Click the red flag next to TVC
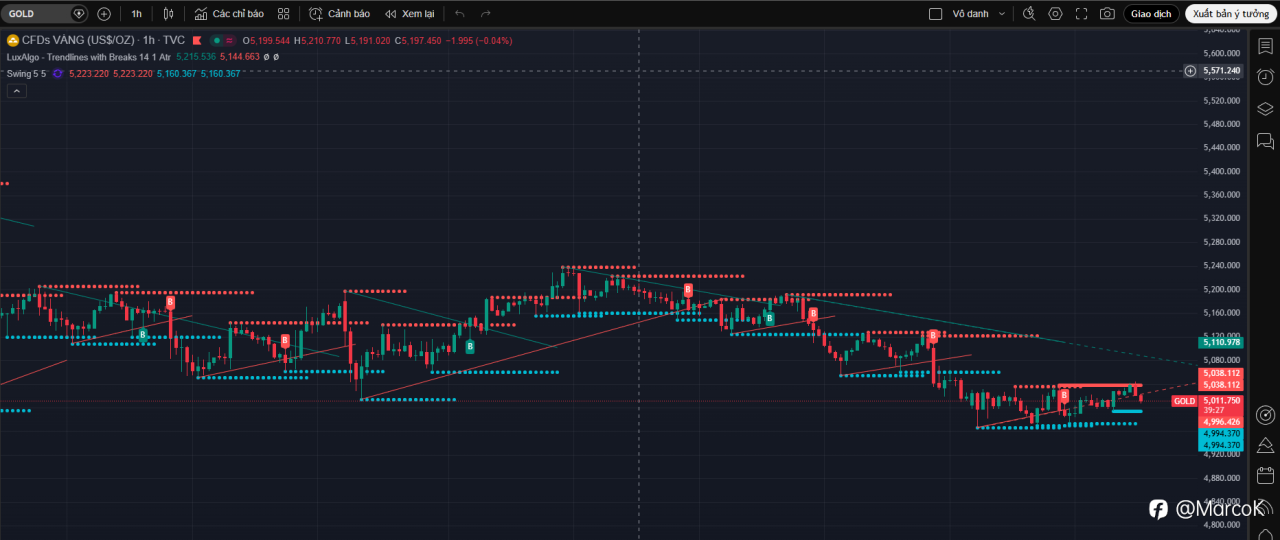Viewport: 1280px width, 540px height. (x=198, y=40)
